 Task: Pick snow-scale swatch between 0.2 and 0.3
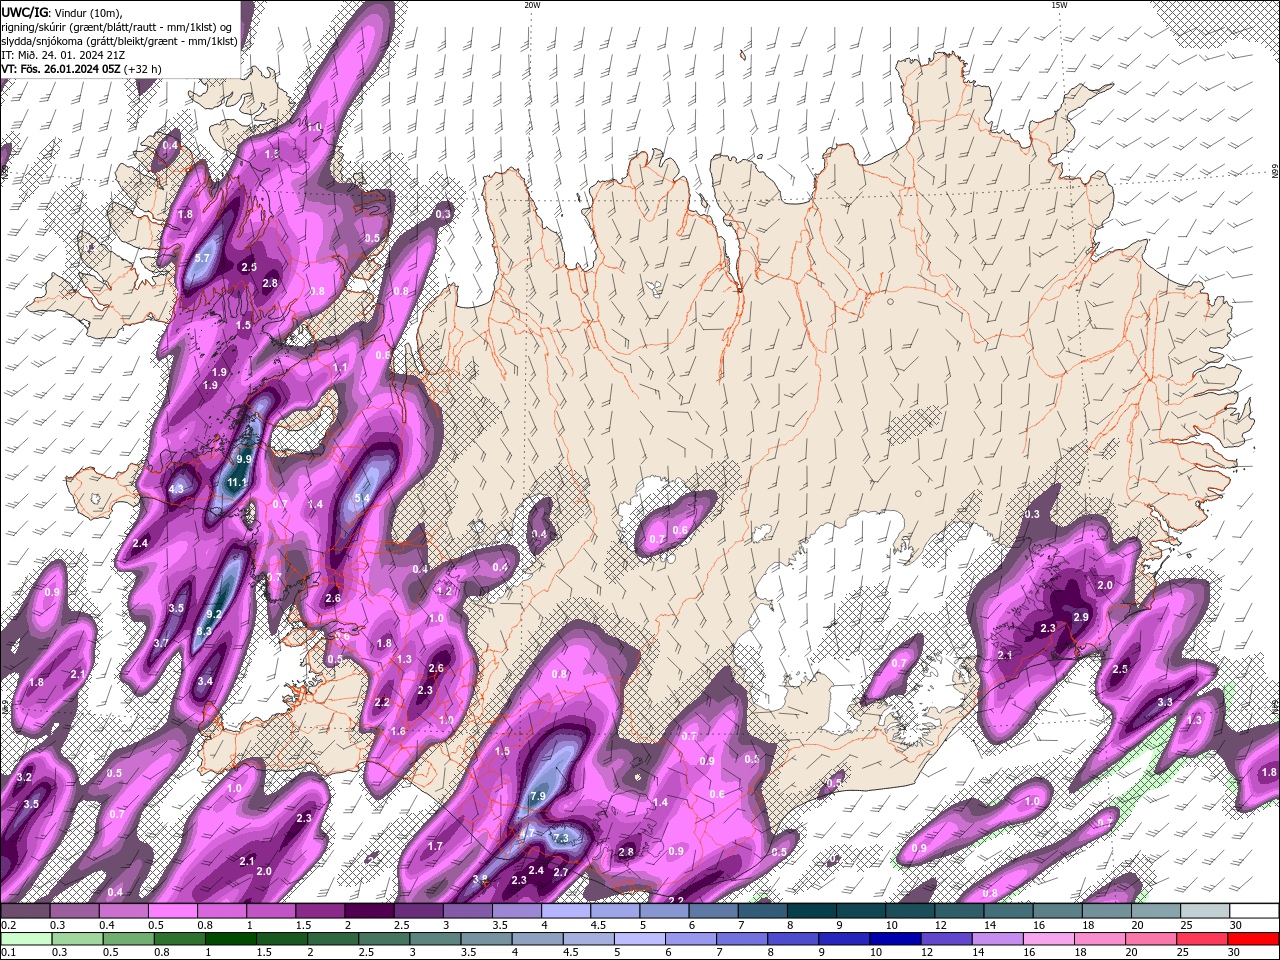(25, 911)
